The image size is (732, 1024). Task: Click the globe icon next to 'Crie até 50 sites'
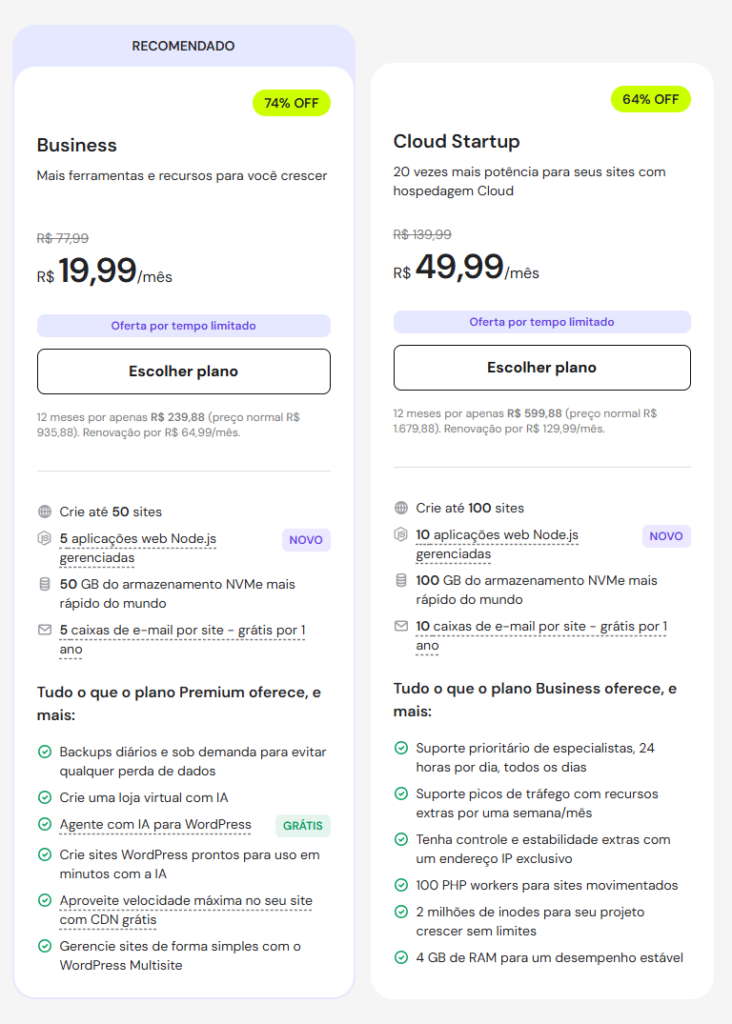coord(45,511)
